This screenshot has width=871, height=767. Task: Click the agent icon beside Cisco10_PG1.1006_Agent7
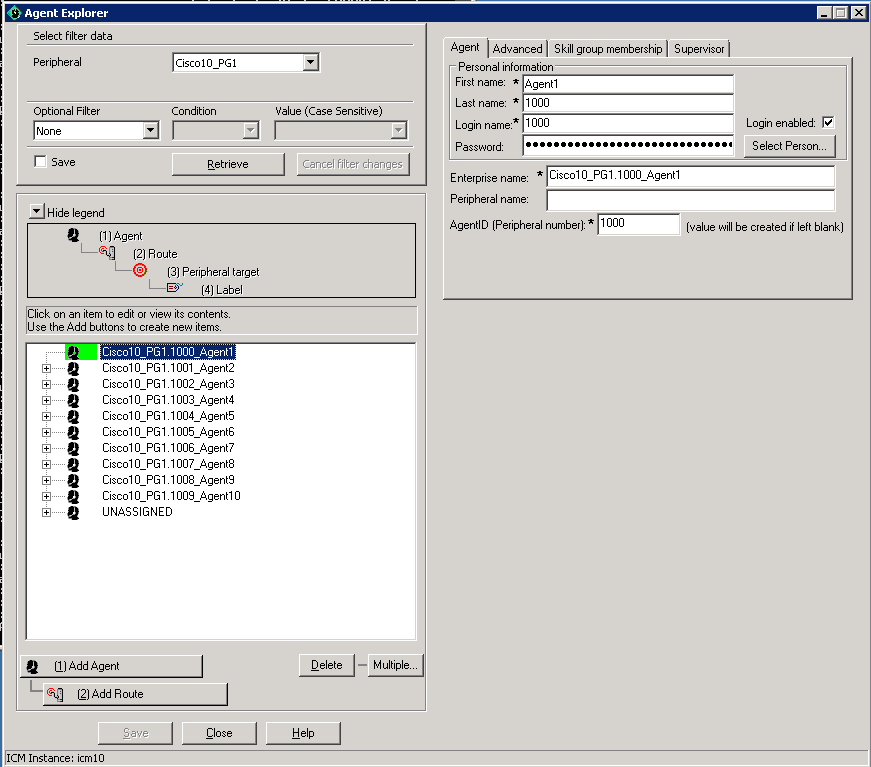click(x=73, y=448)
